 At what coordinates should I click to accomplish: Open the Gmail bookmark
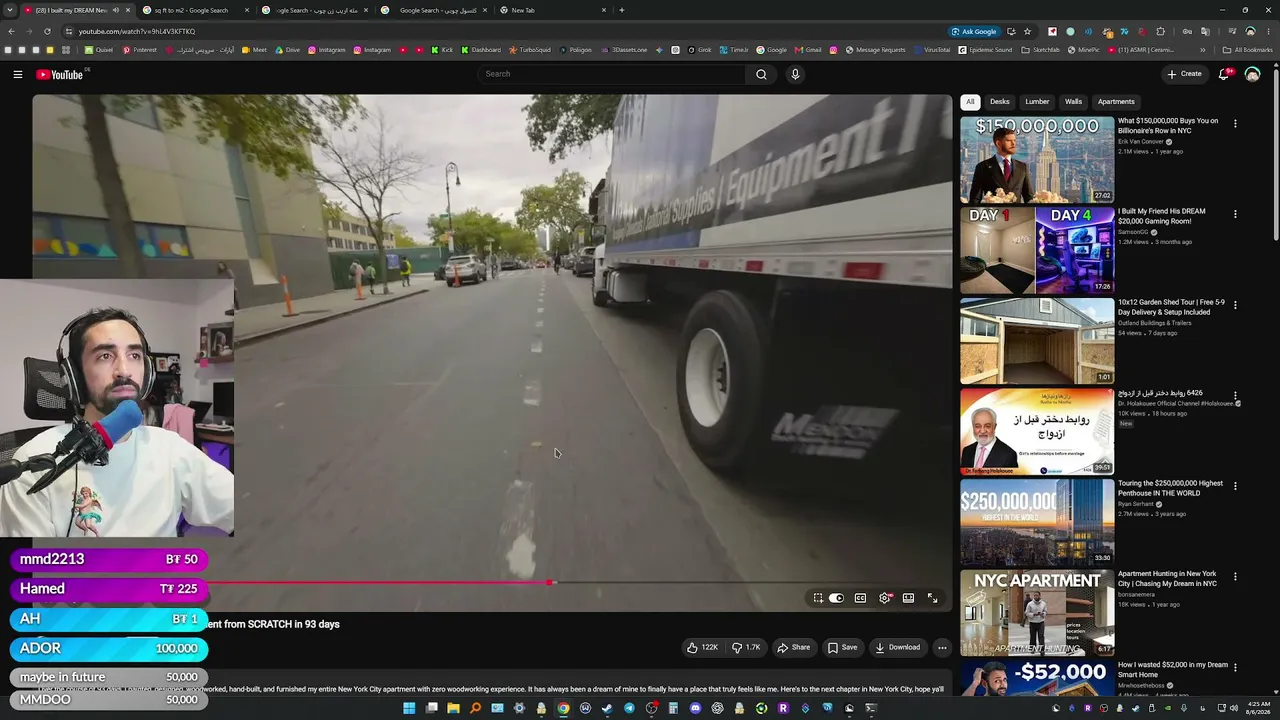pos(808,50)
